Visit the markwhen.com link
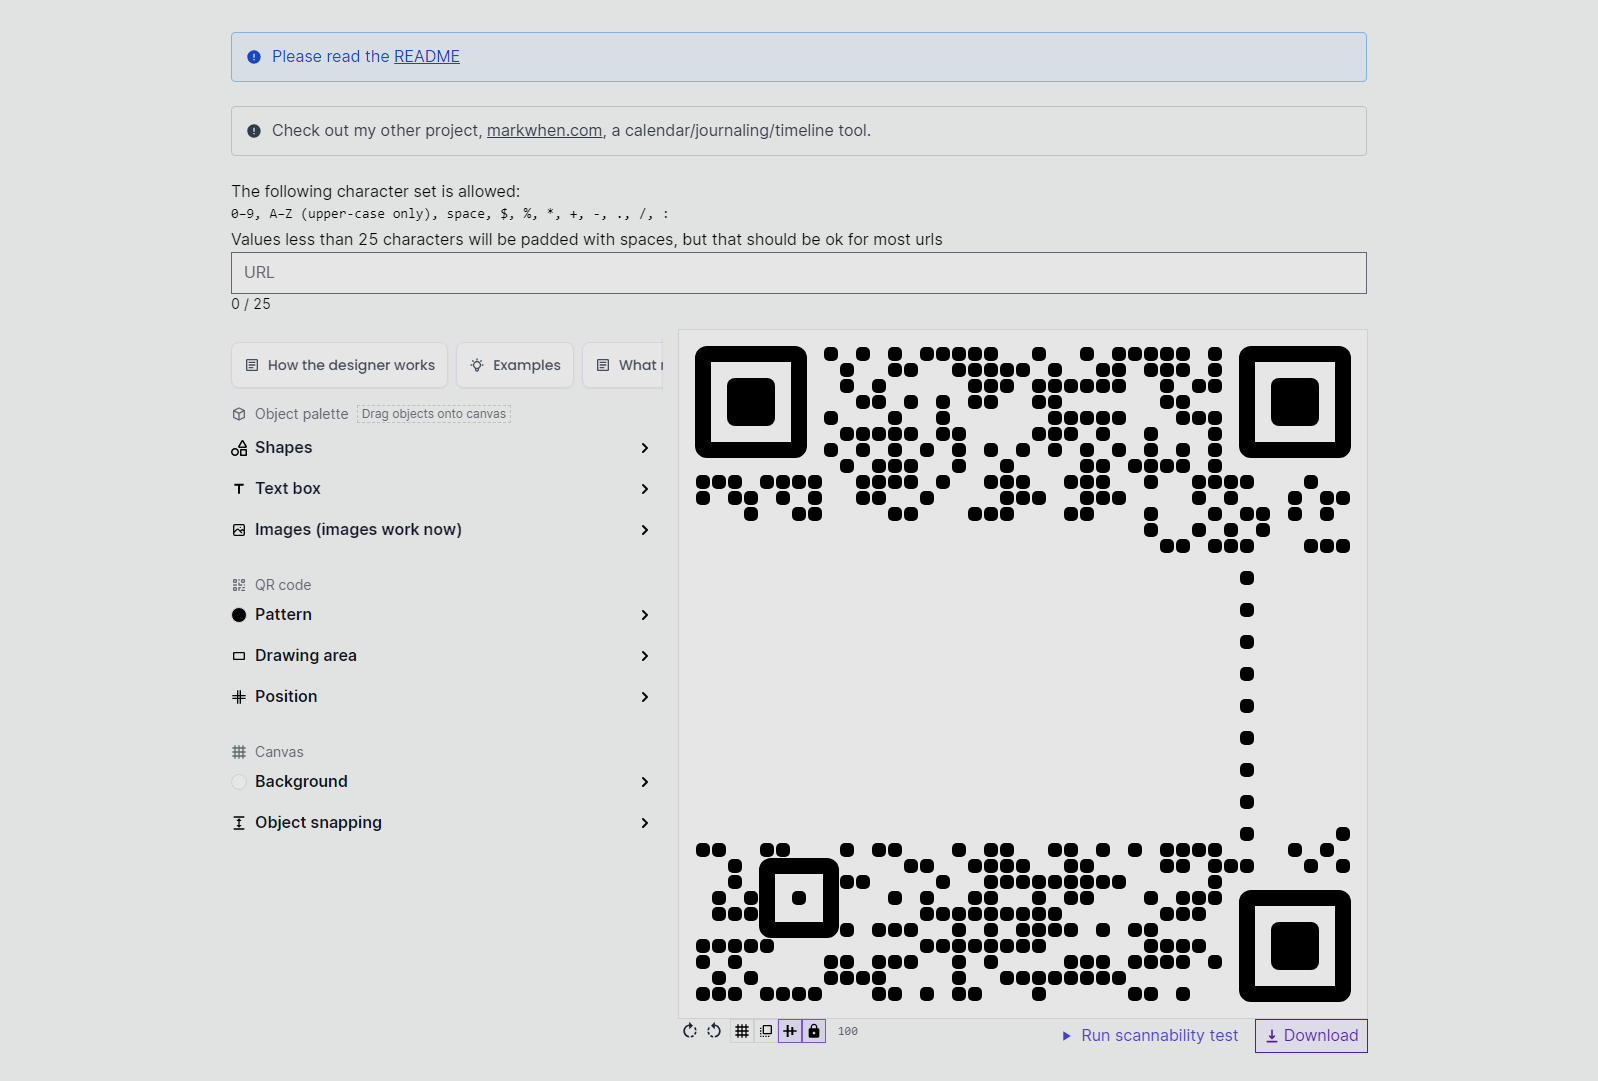1598x1081 pixels. [x=544, y=131]
